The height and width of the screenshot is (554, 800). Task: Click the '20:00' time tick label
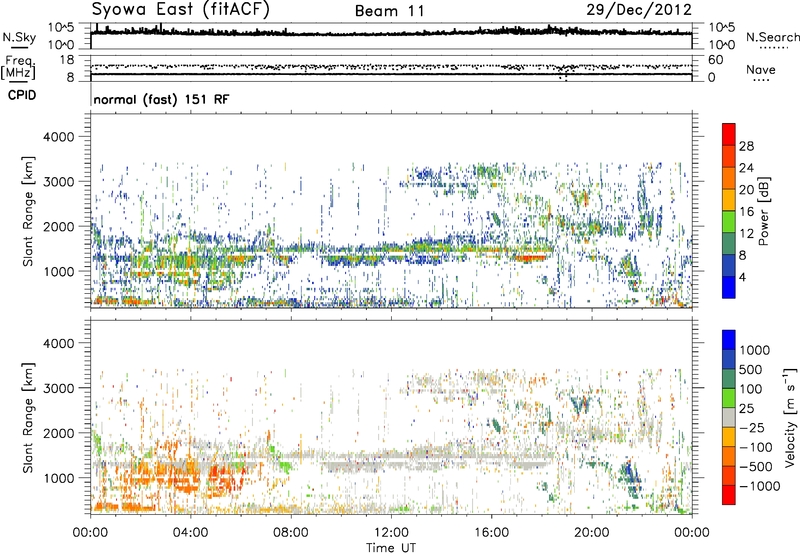[x=591, y=533]
